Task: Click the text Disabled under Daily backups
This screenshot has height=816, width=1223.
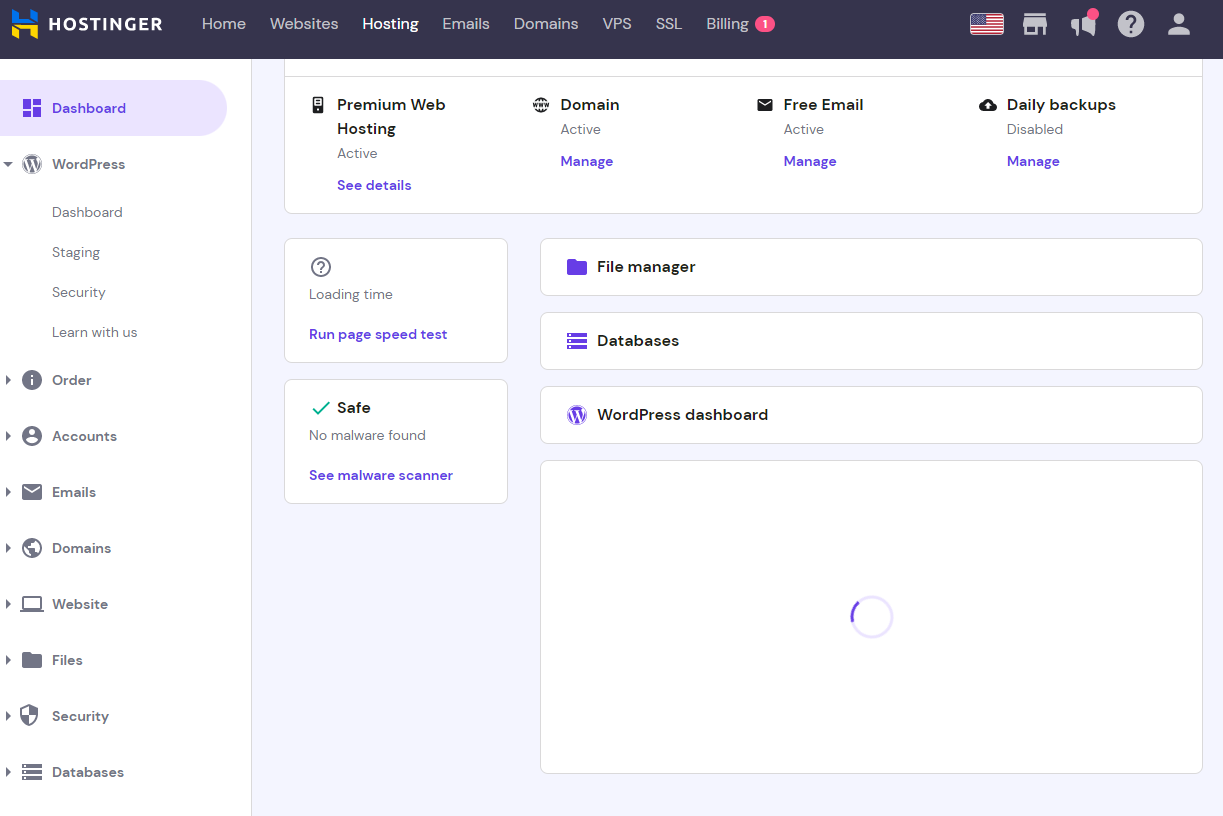Action: tap(1035, 129)
